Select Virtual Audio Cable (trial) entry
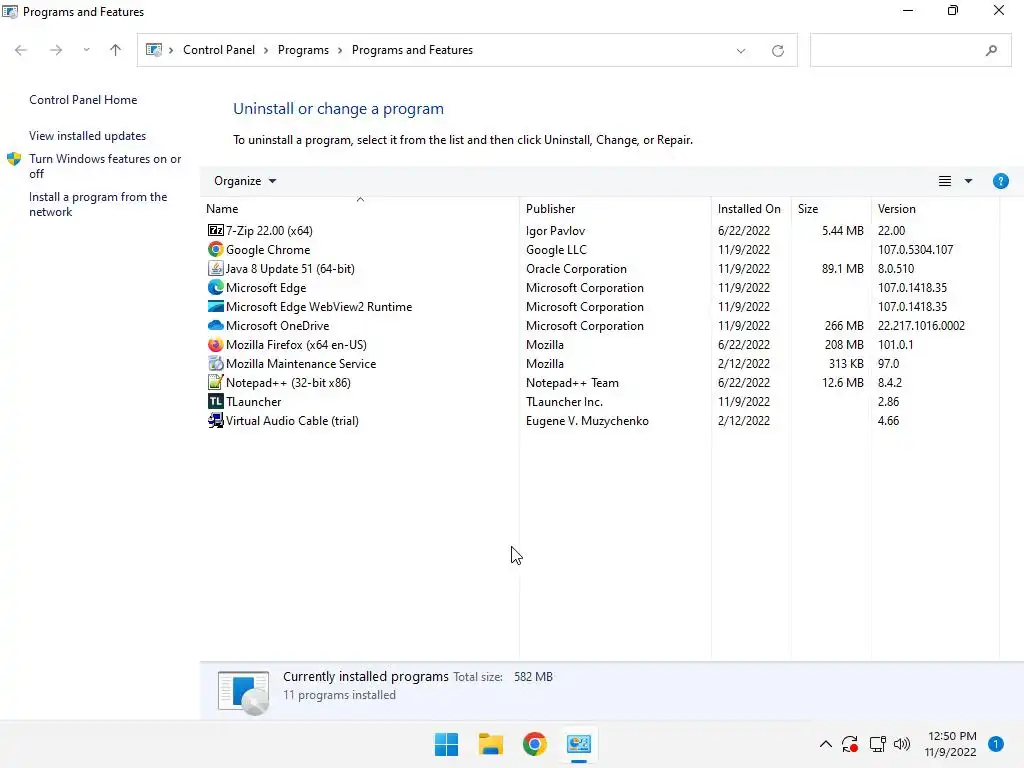This screenshot has width=1024, height=768. coord(292,421)
